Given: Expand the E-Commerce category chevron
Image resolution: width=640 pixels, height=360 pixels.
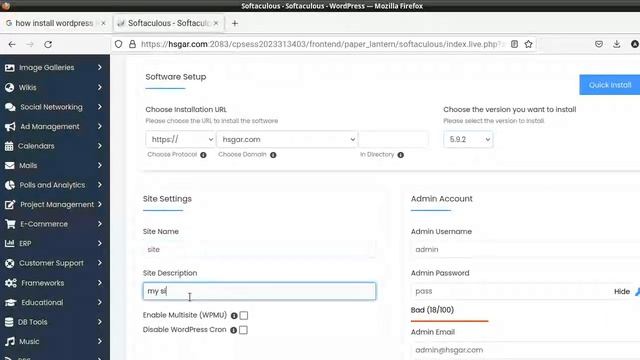Looking at the screenshot, I should (100, 224).
